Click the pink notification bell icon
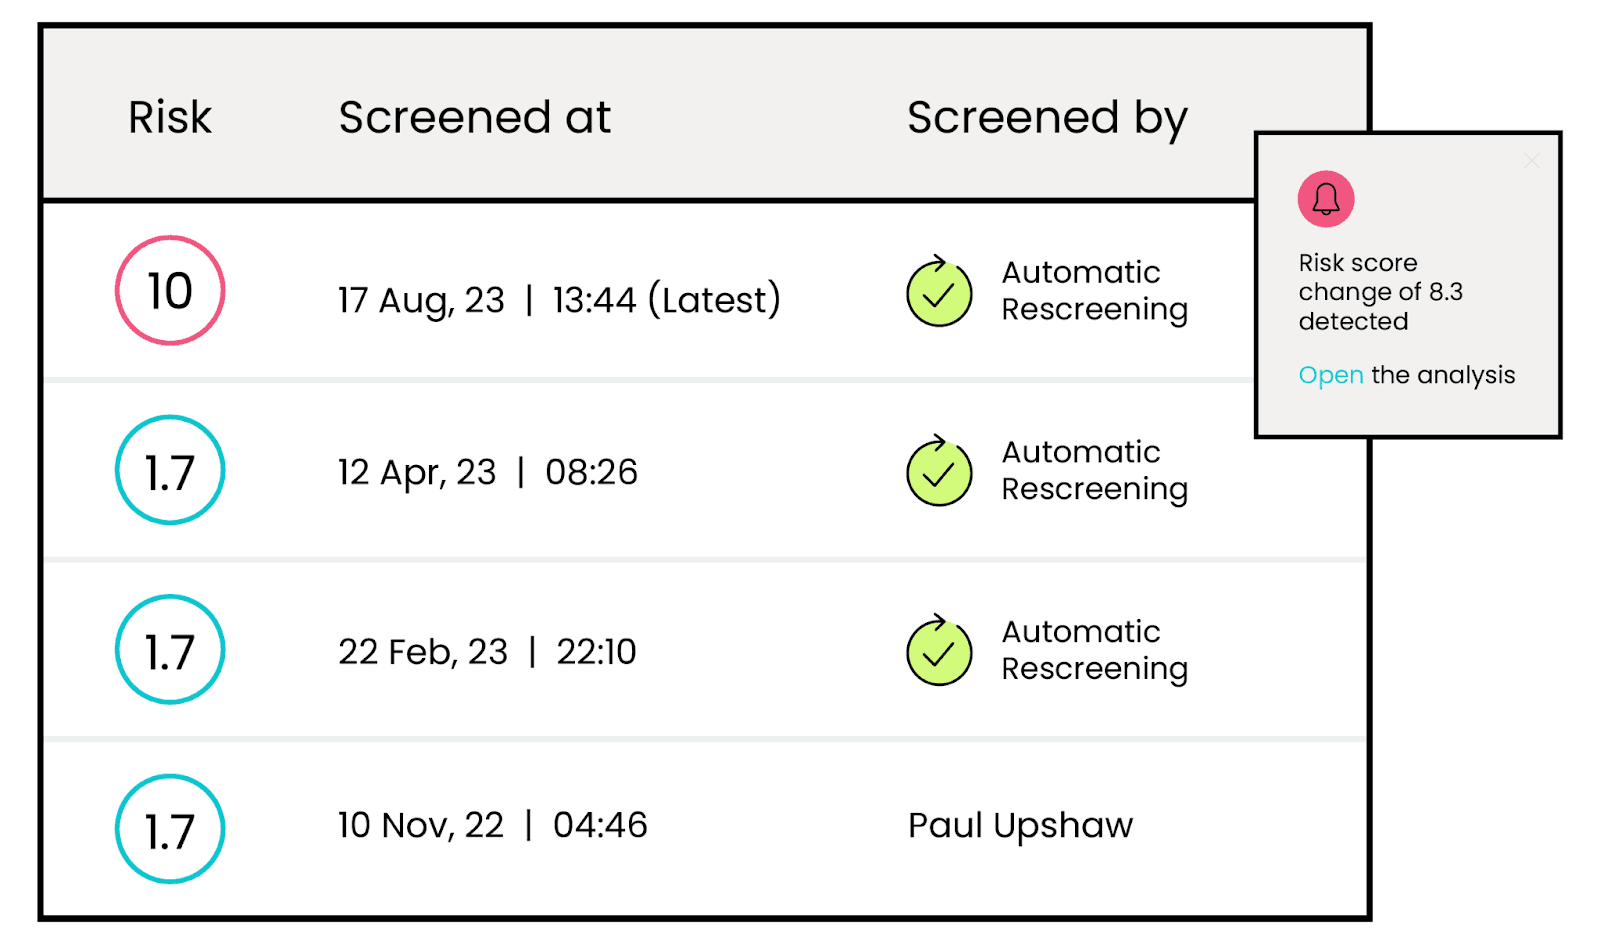This screenshot has height=944, width=1600. (x=1326, y=199)
